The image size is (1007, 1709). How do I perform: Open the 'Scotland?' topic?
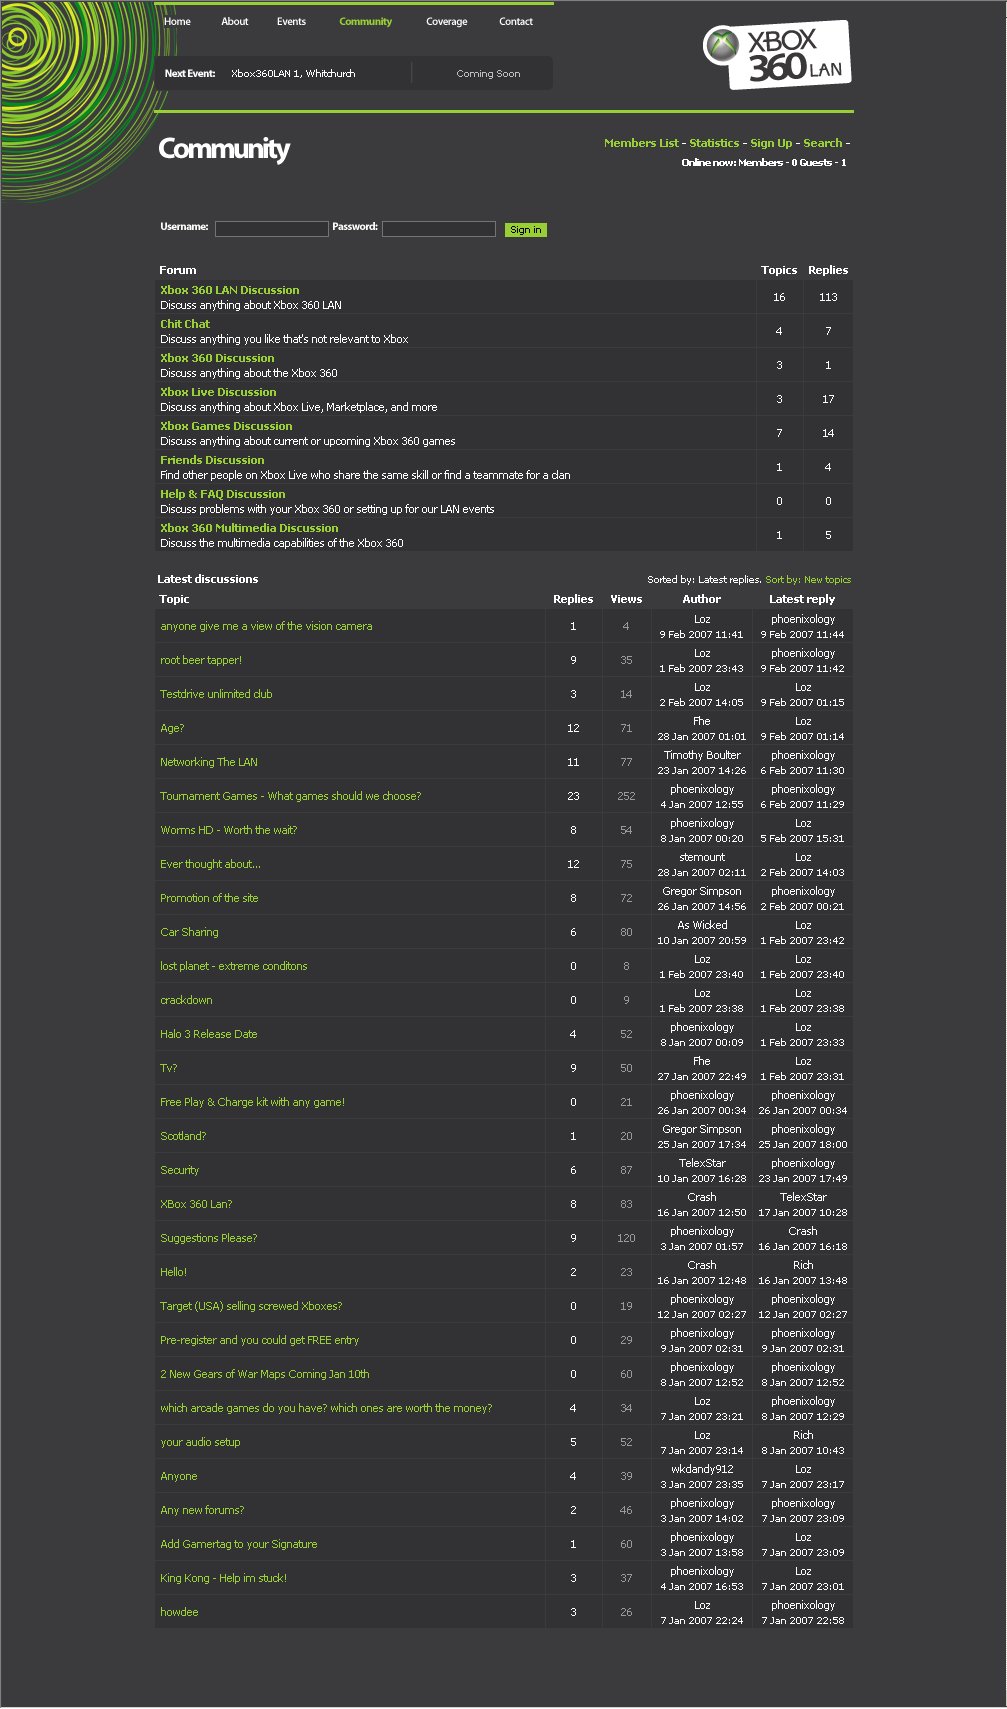click(183, 1136)
